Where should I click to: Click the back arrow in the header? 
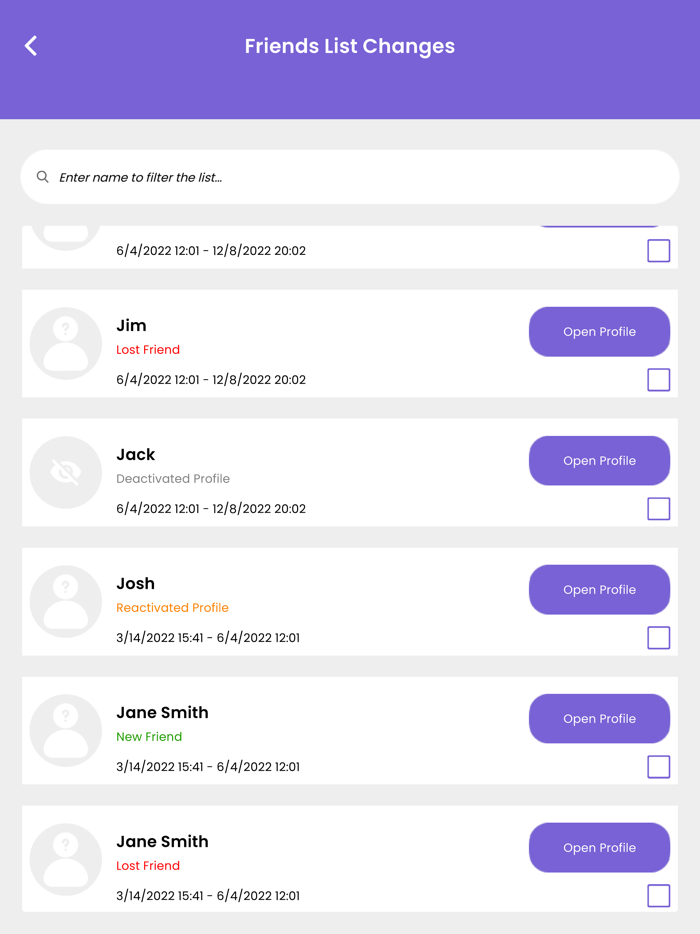point(29,45)
